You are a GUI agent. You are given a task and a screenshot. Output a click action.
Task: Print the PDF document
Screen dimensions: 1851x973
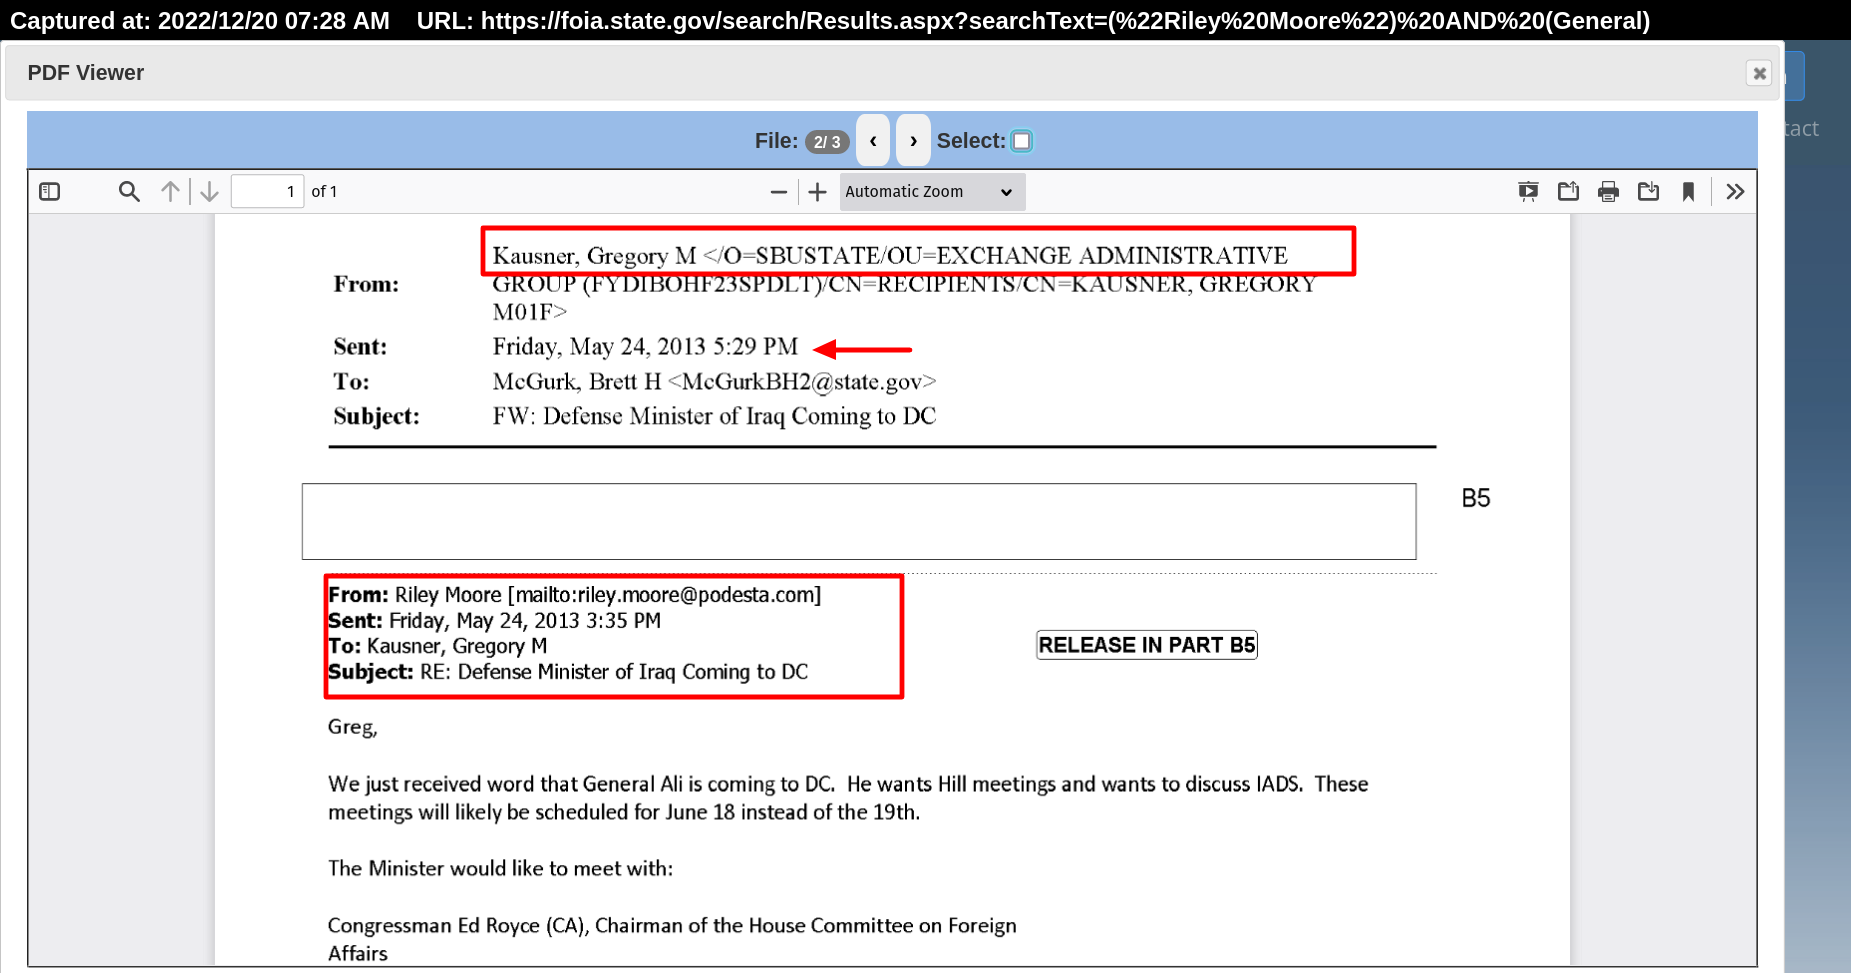[1608, 191]
